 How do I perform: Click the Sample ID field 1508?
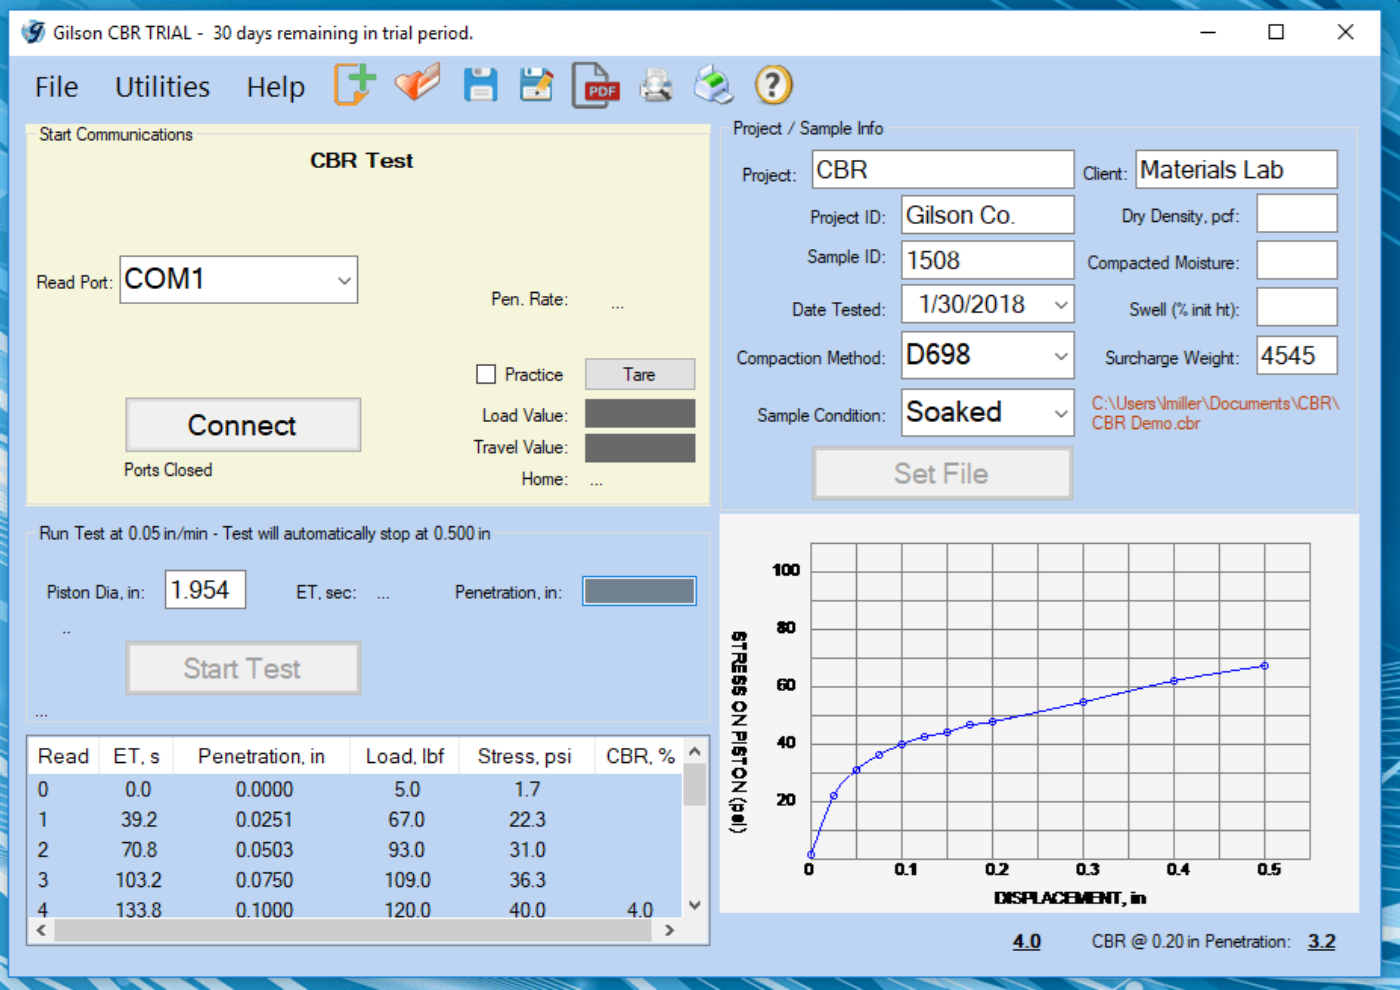988,260
